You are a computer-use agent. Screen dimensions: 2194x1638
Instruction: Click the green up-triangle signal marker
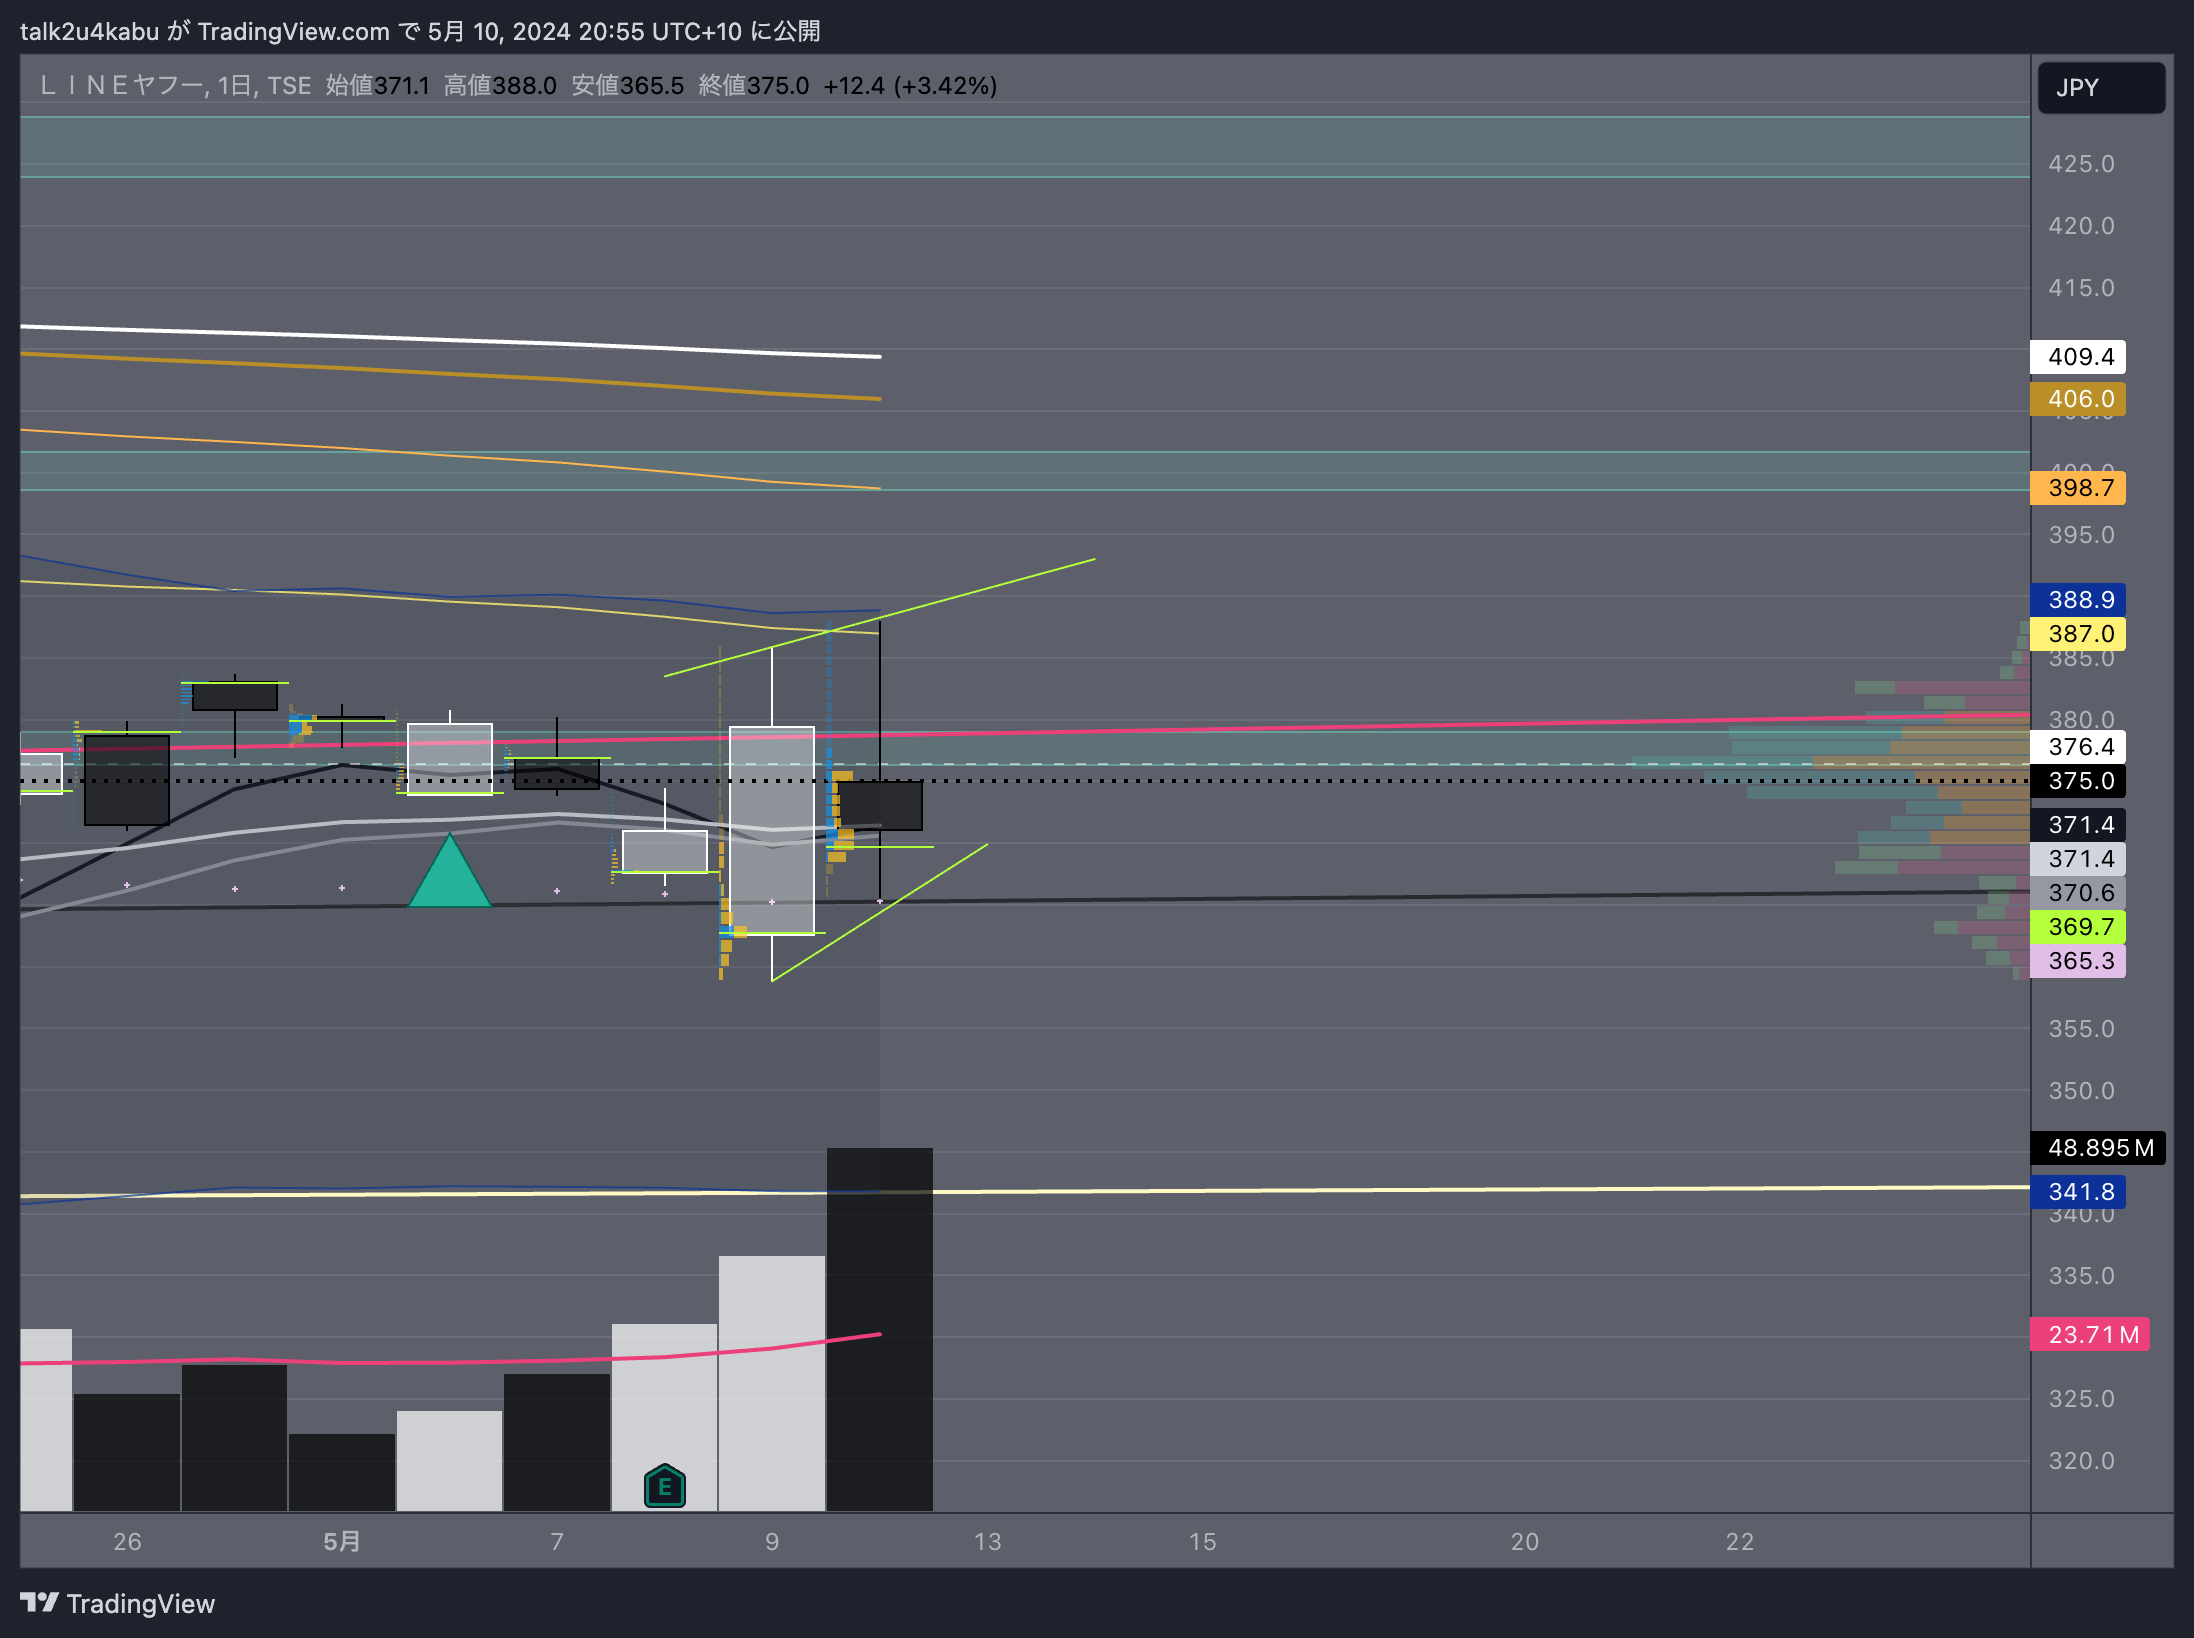[450, 870]
